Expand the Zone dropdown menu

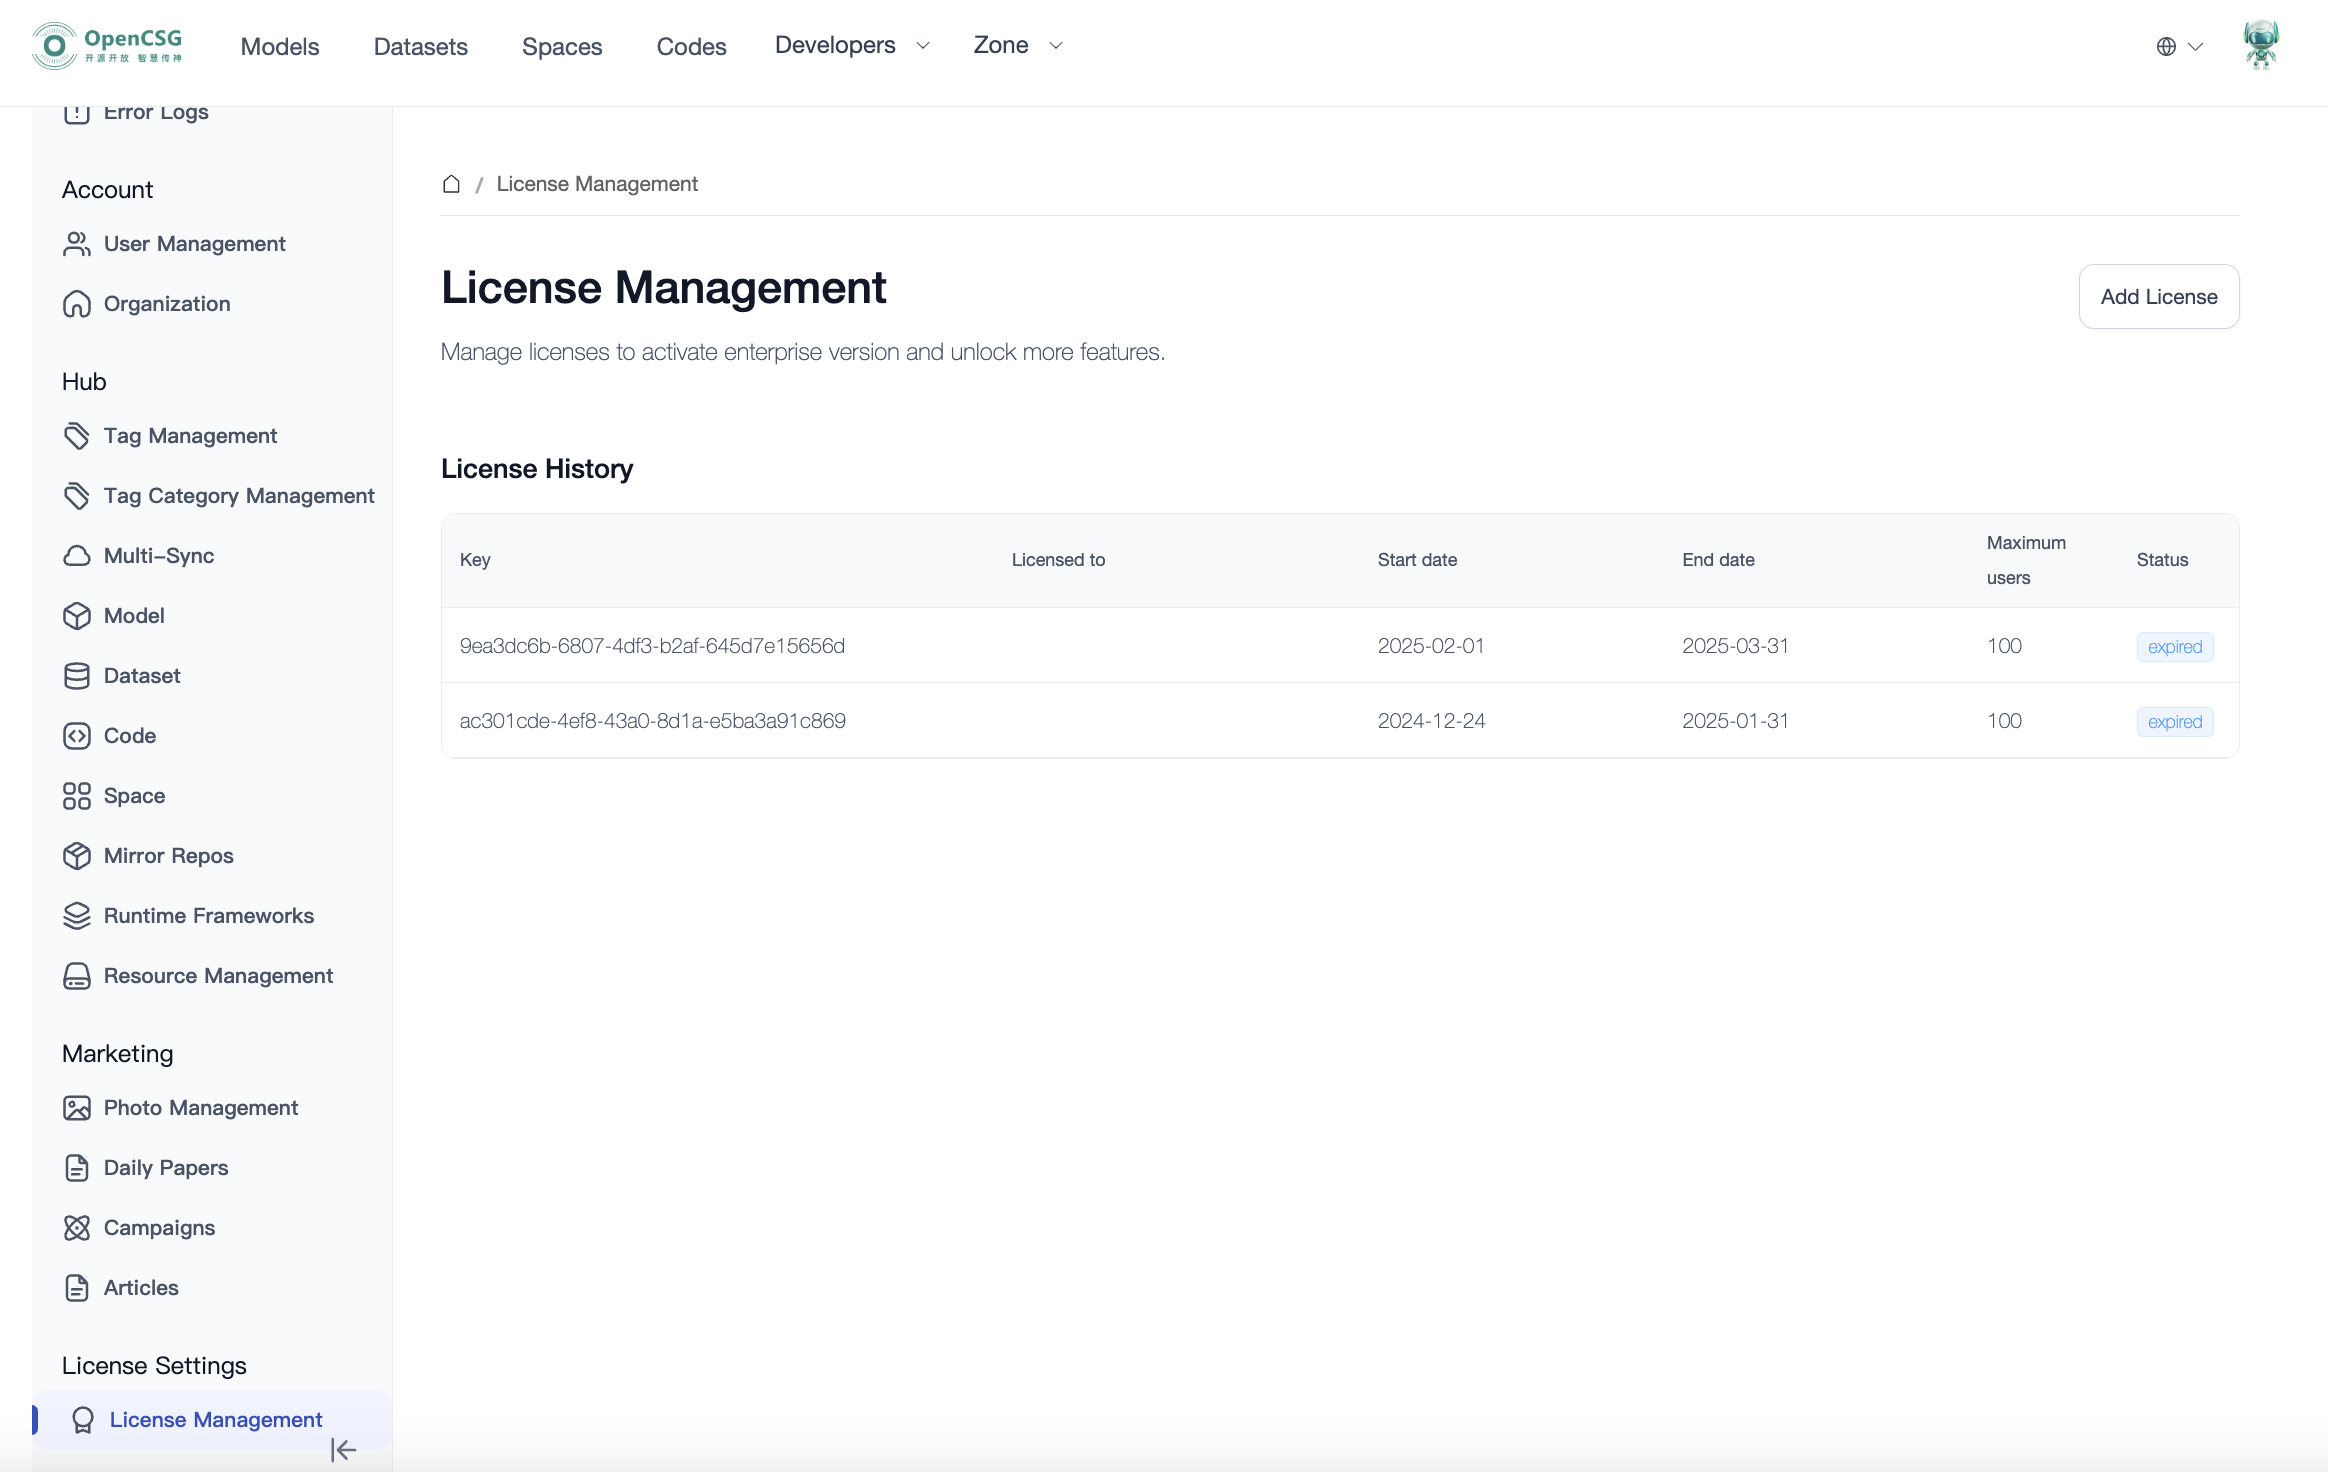click(1017, 45)
